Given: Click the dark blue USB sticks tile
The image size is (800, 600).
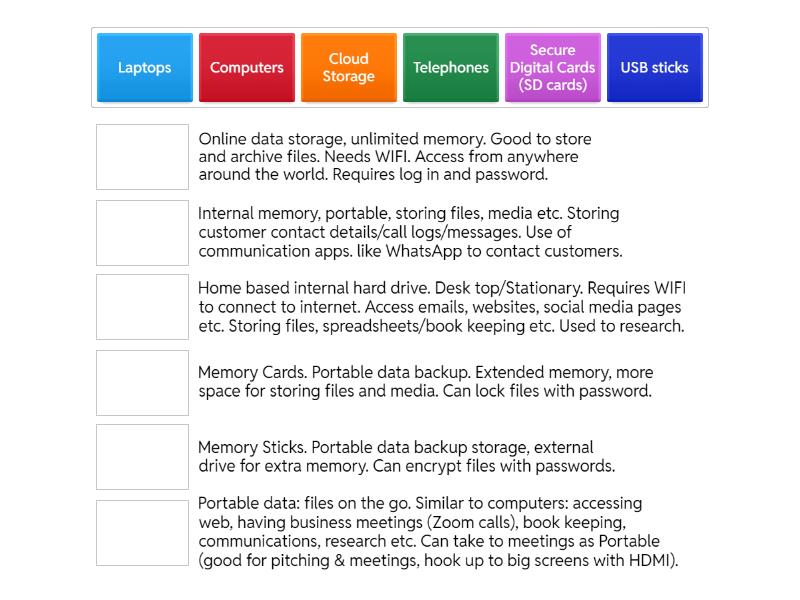Looking at the screenshot, I should coord(654,68).
